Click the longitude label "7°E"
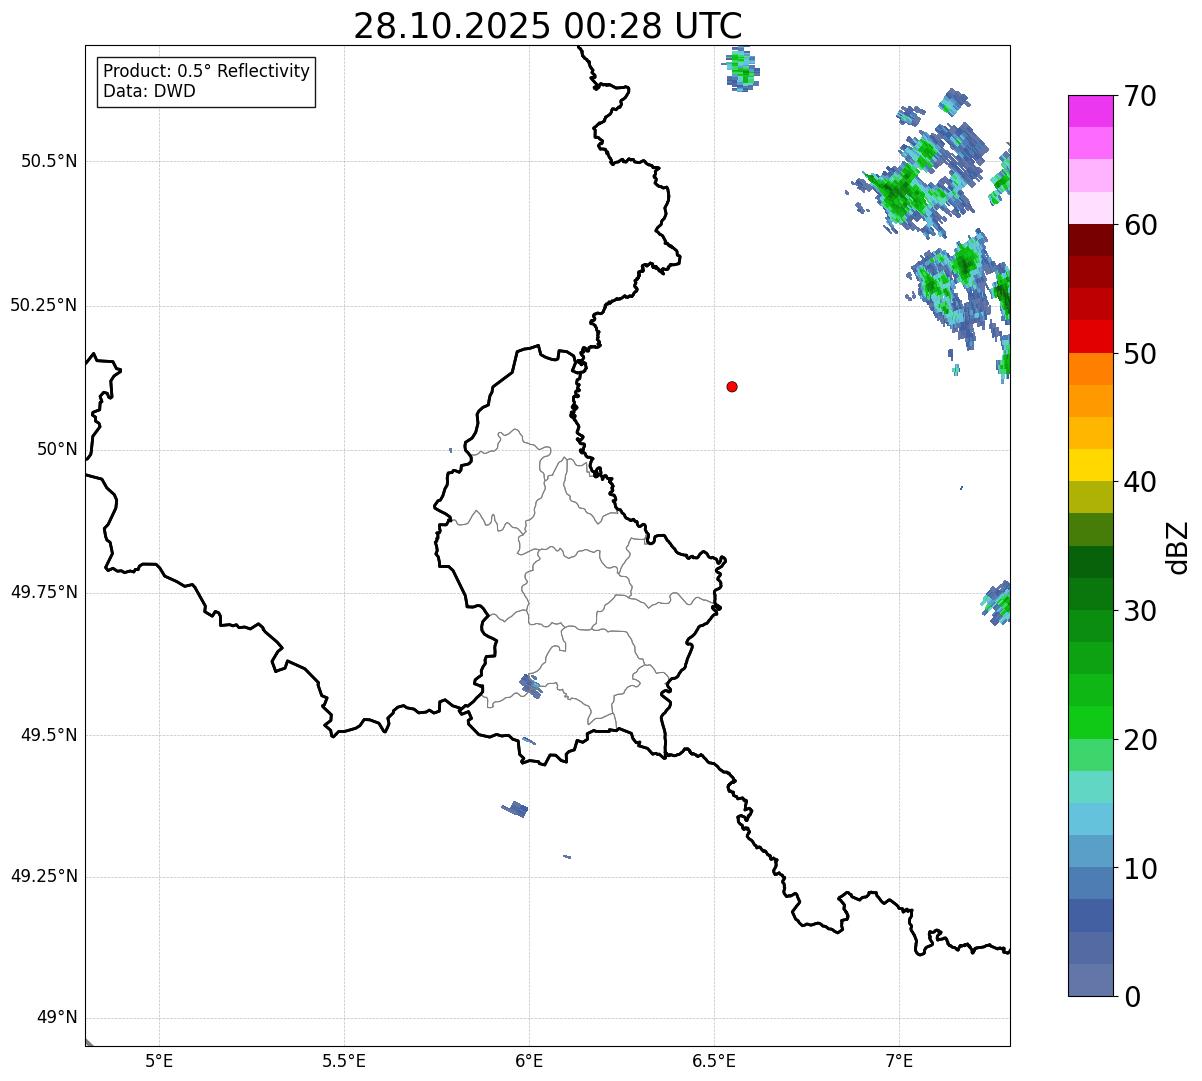Screen dimensions: 1202x1081 coord(899,1060)
